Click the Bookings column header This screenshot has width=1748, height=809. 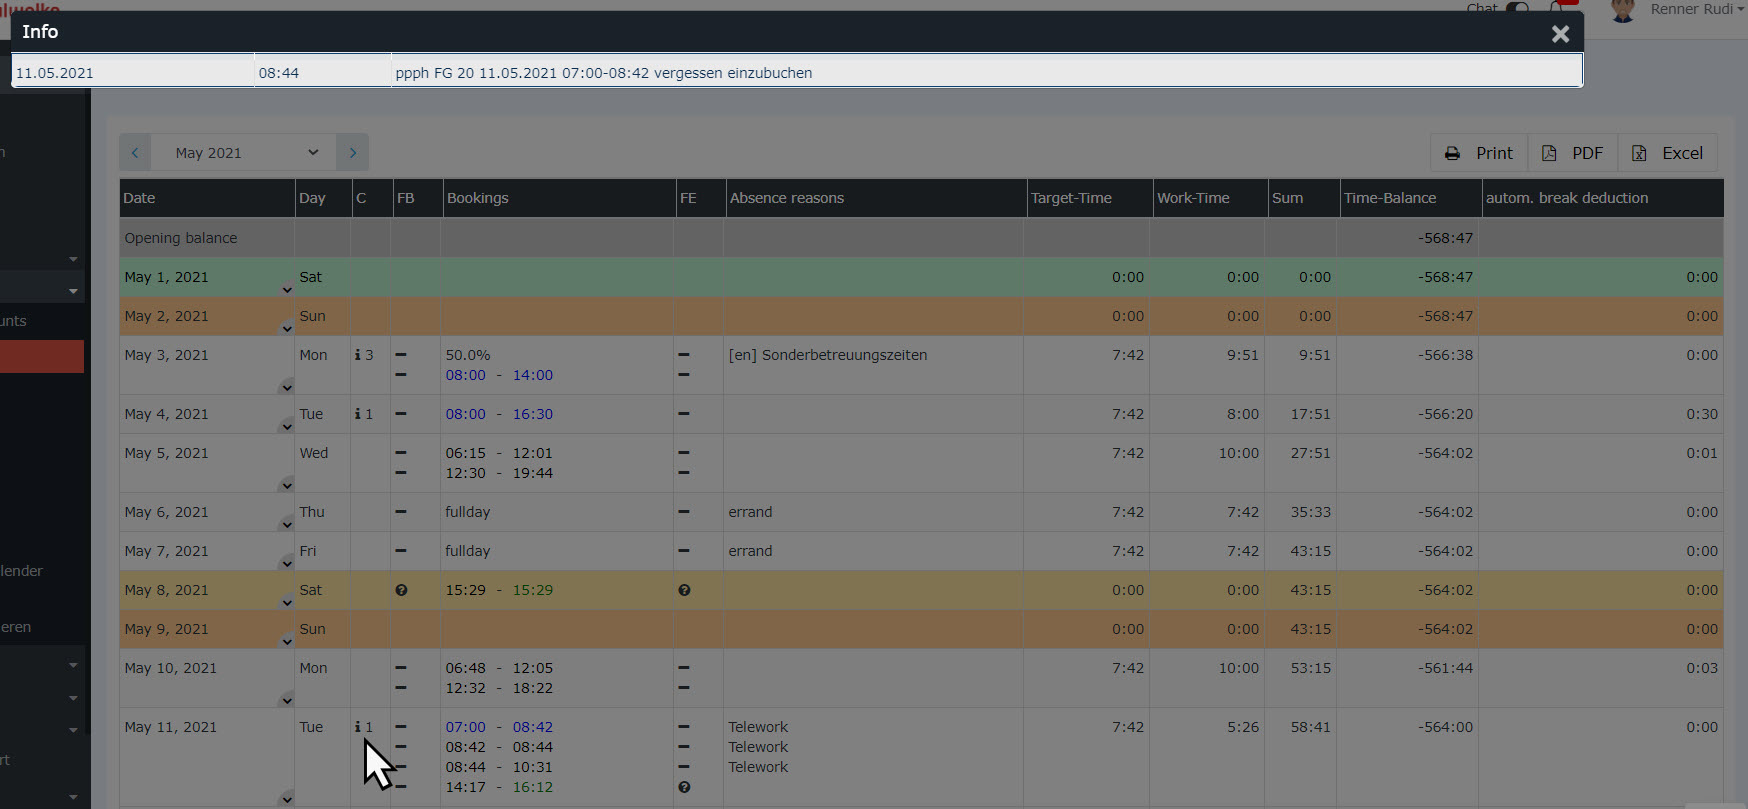point(559,198)
